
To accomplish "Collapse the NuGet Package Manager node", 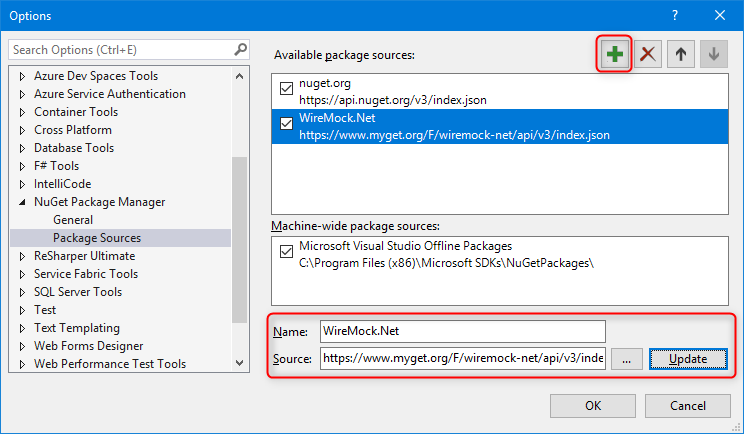I will [24, 202].
